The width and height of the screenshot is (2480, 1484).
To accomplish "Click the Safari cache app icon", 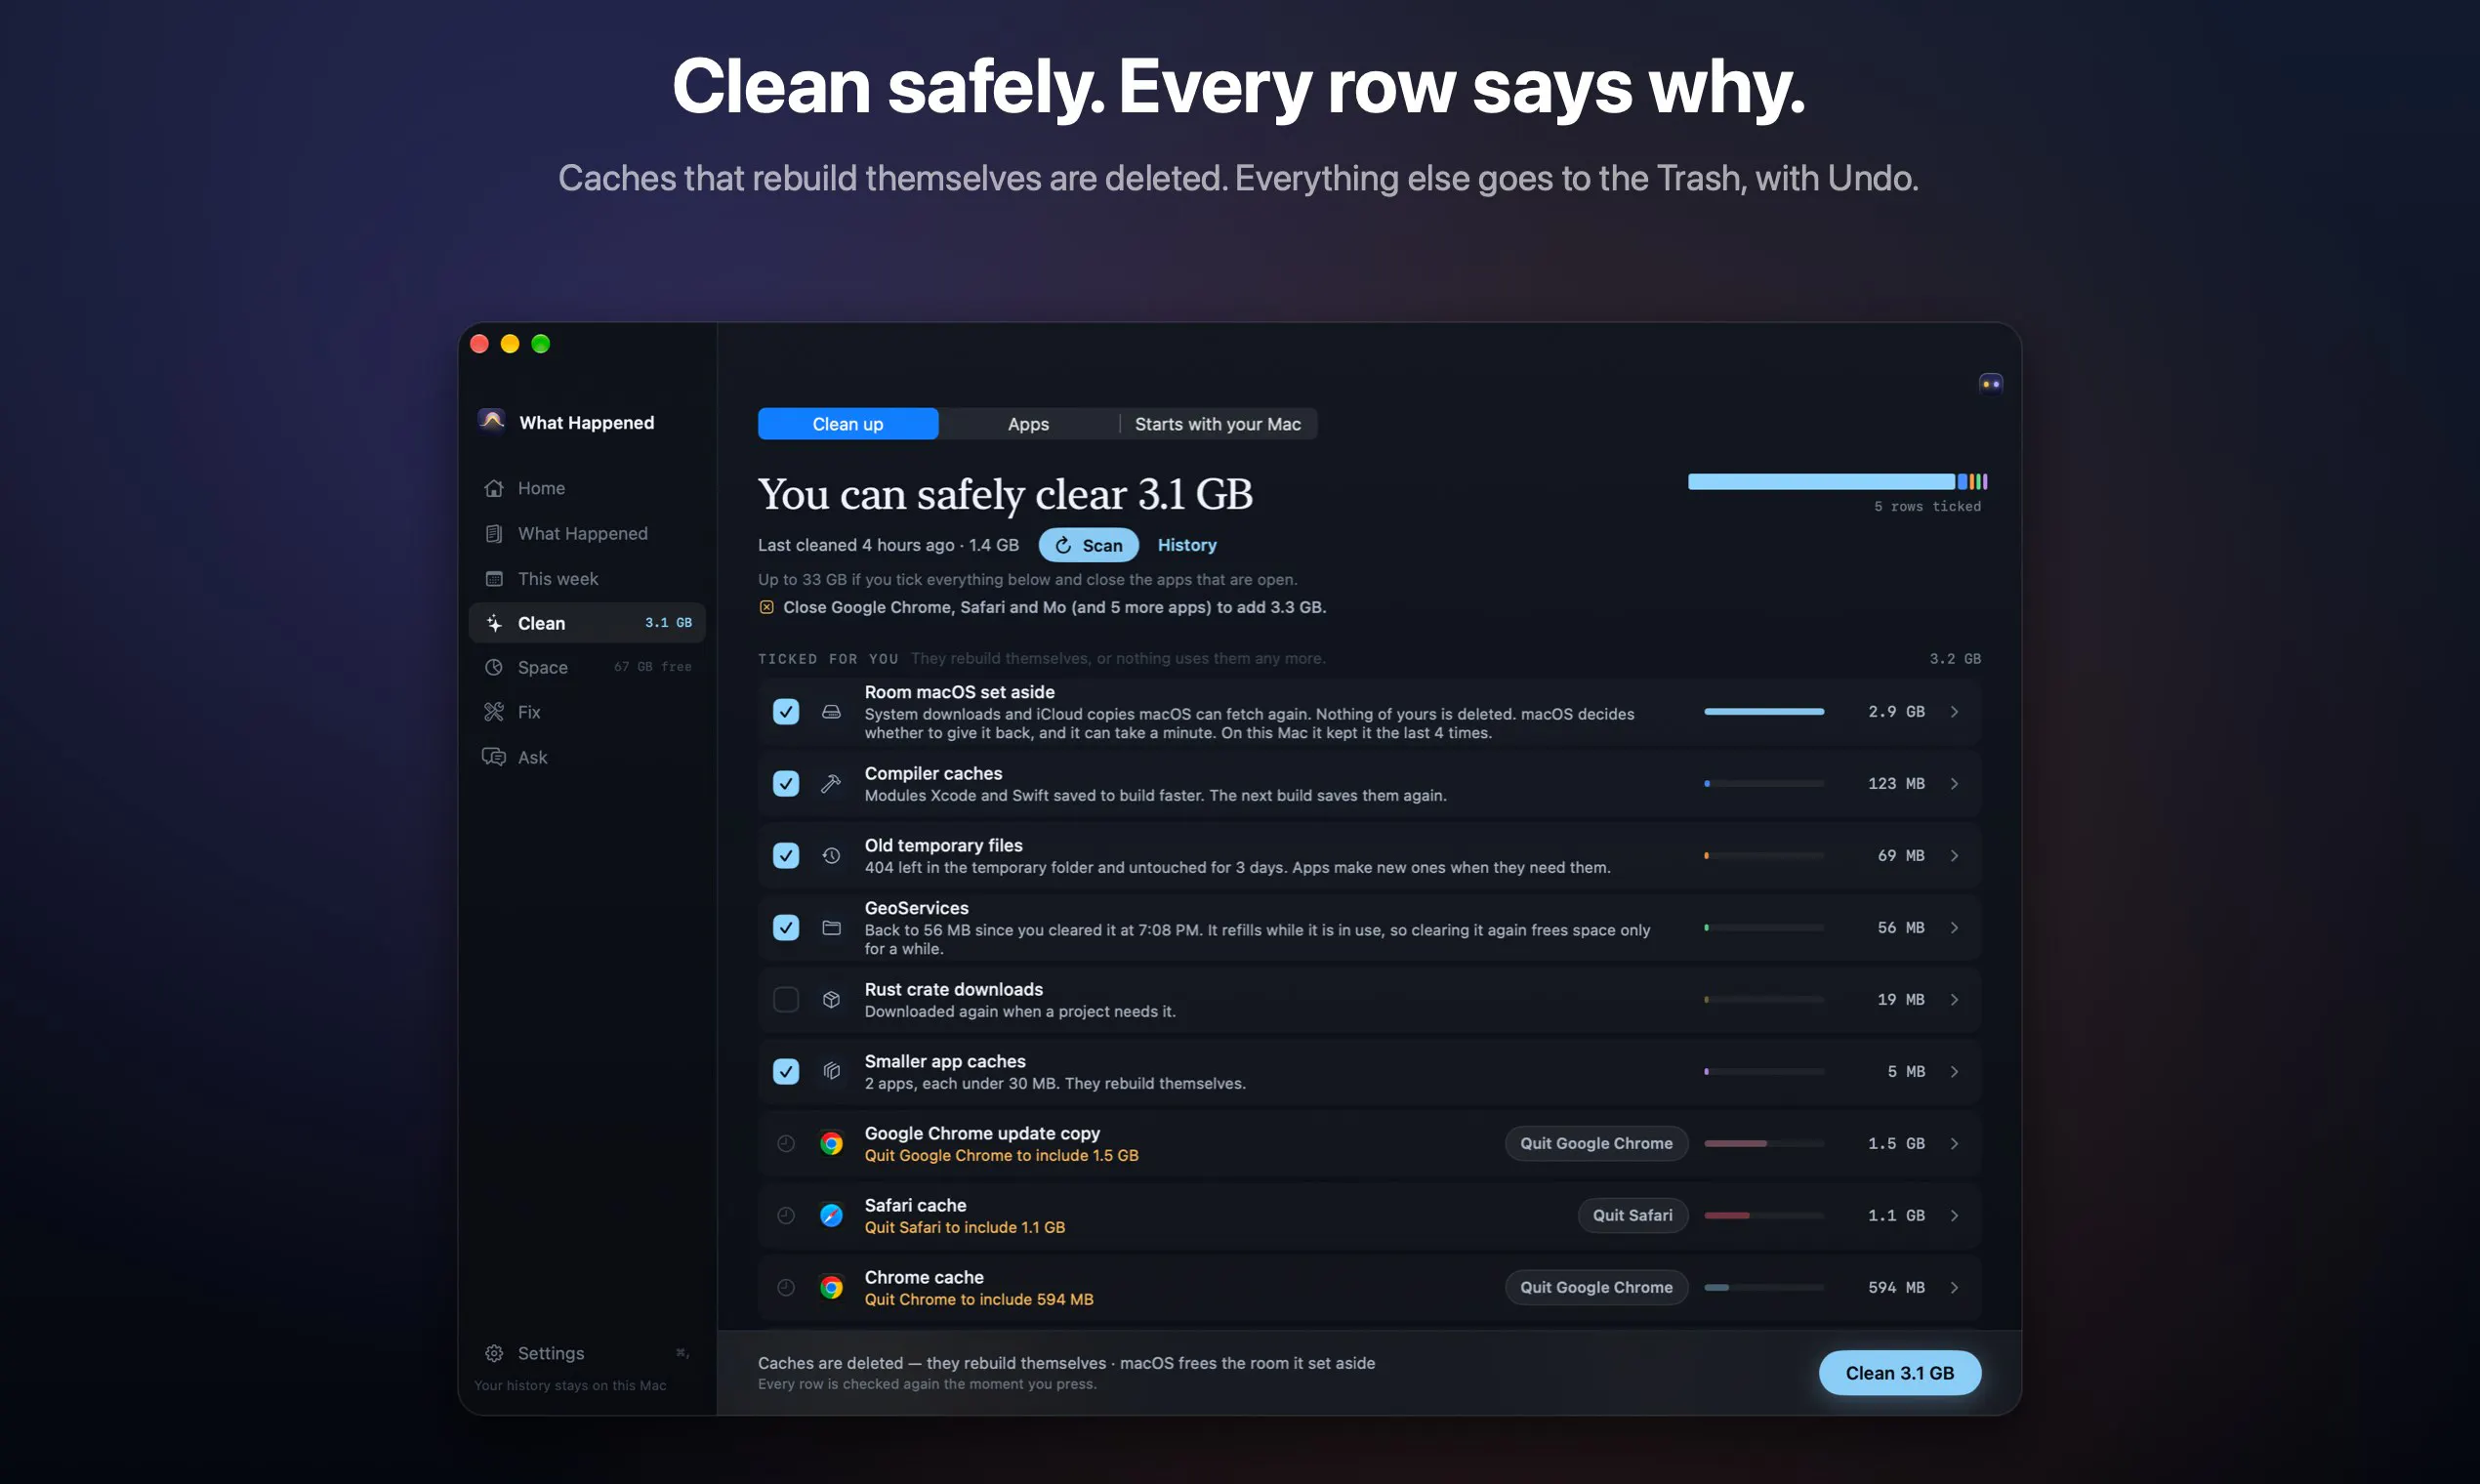I will pyautogui.click(x=831, y=1215).
